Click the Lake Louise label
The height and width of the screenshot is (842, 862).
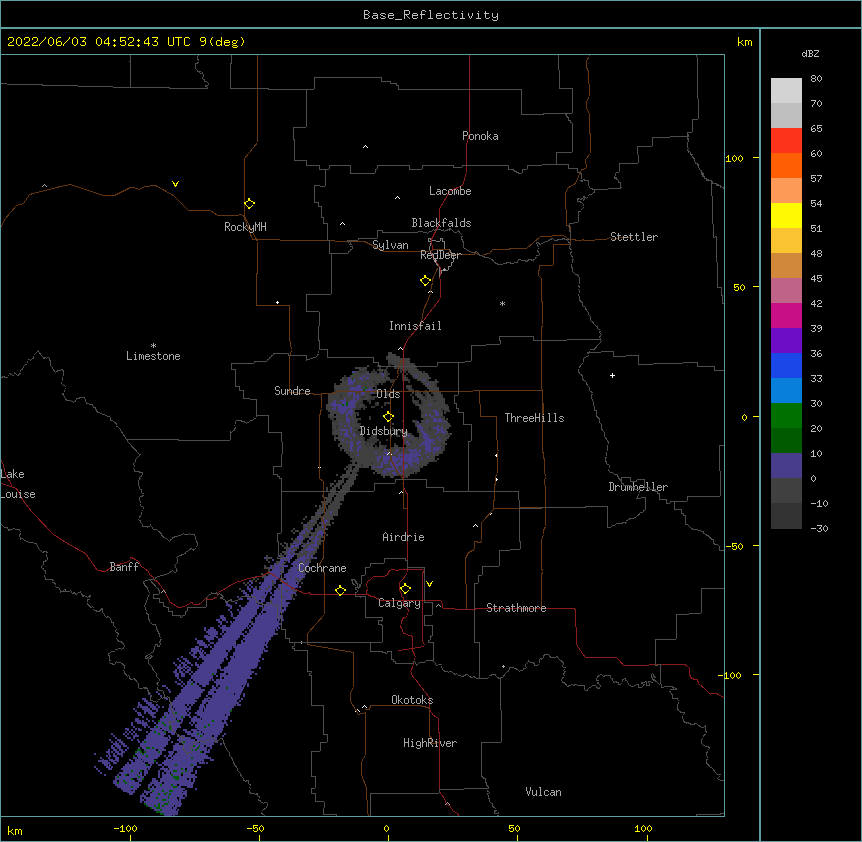pos(18,484)
